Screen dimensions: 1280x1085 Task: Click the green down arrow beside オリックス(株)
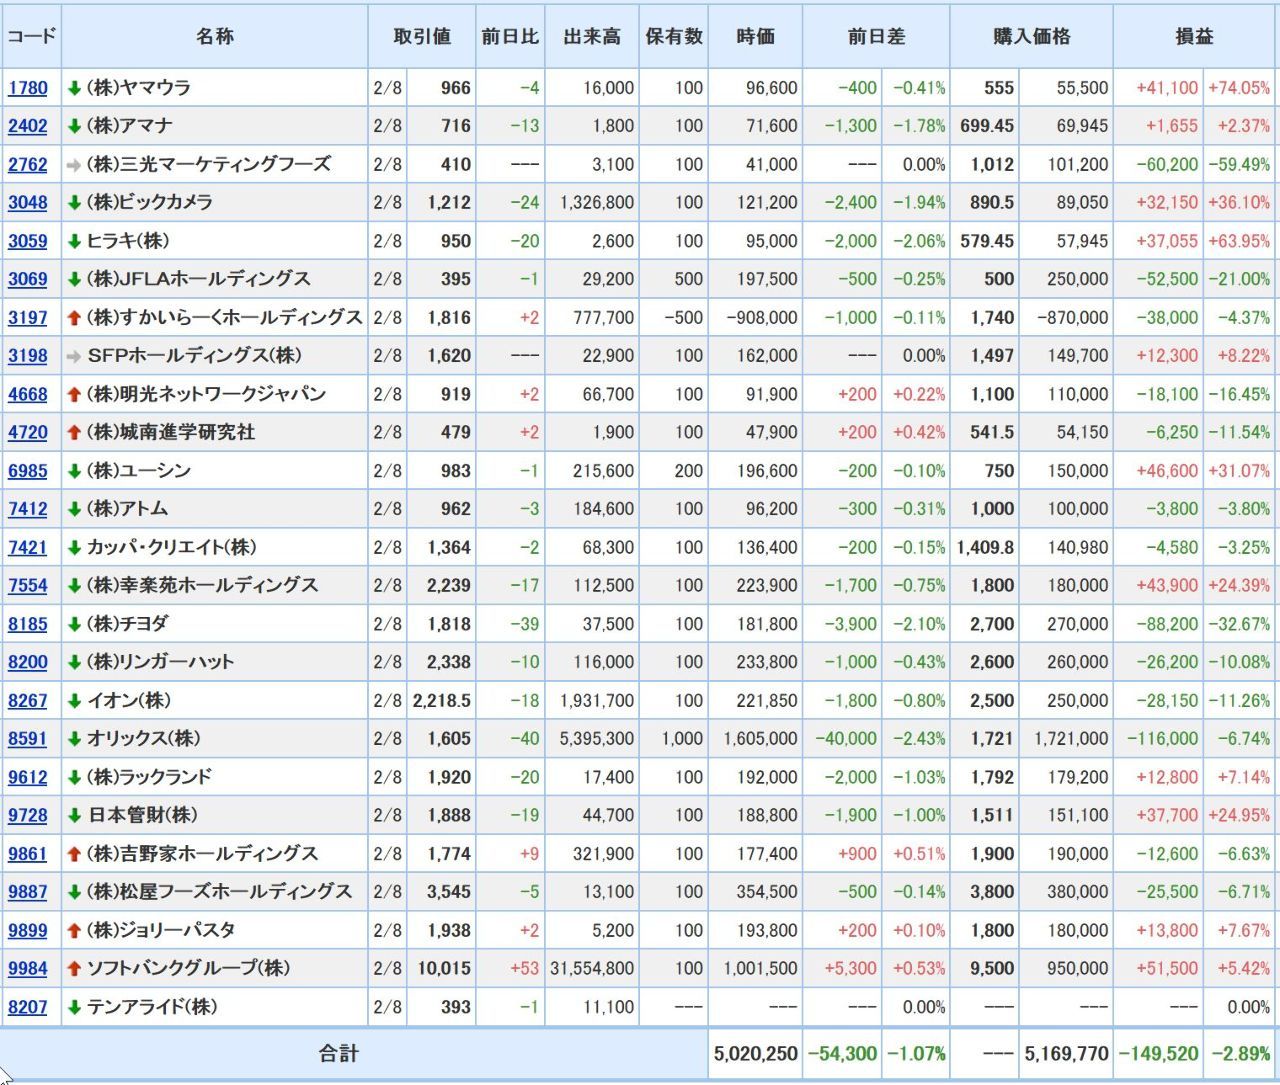(74, 739)
